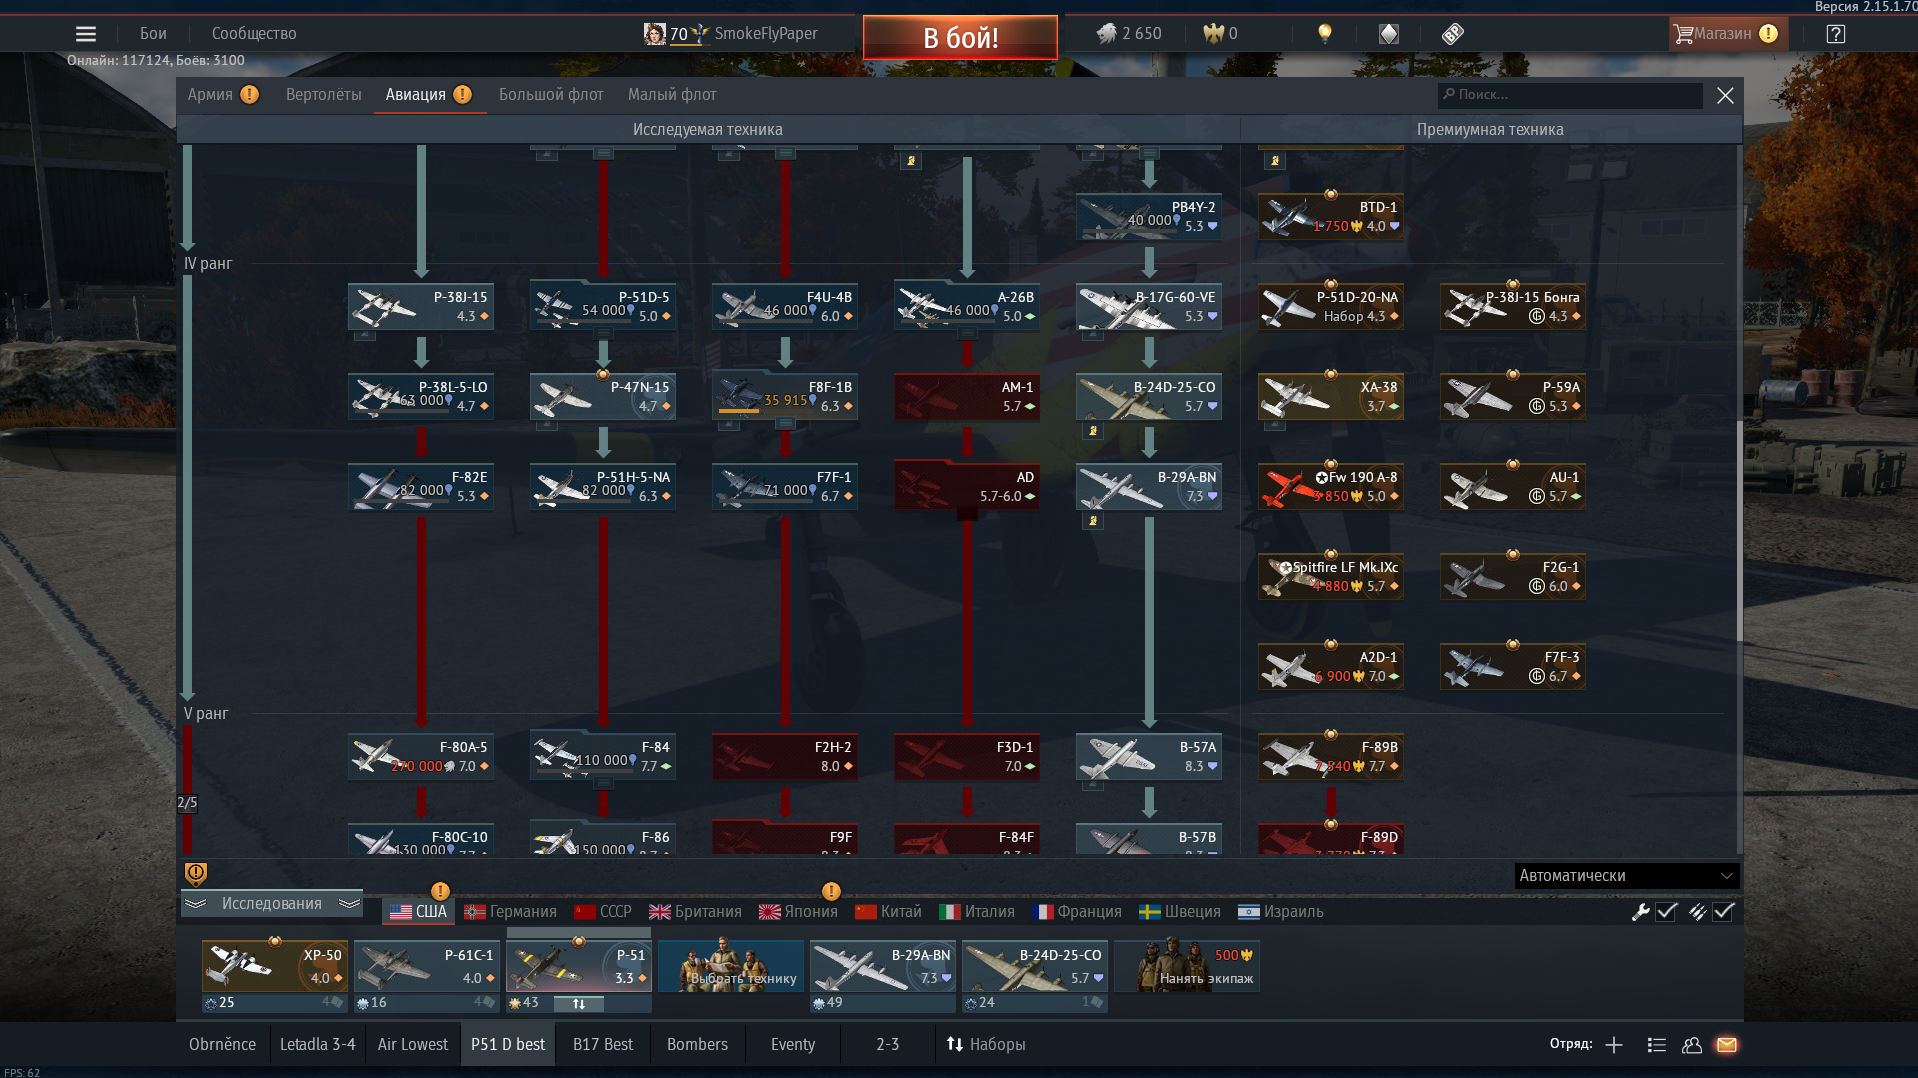
Task: Open the inventory items icon
Action: click(1389, 33)
